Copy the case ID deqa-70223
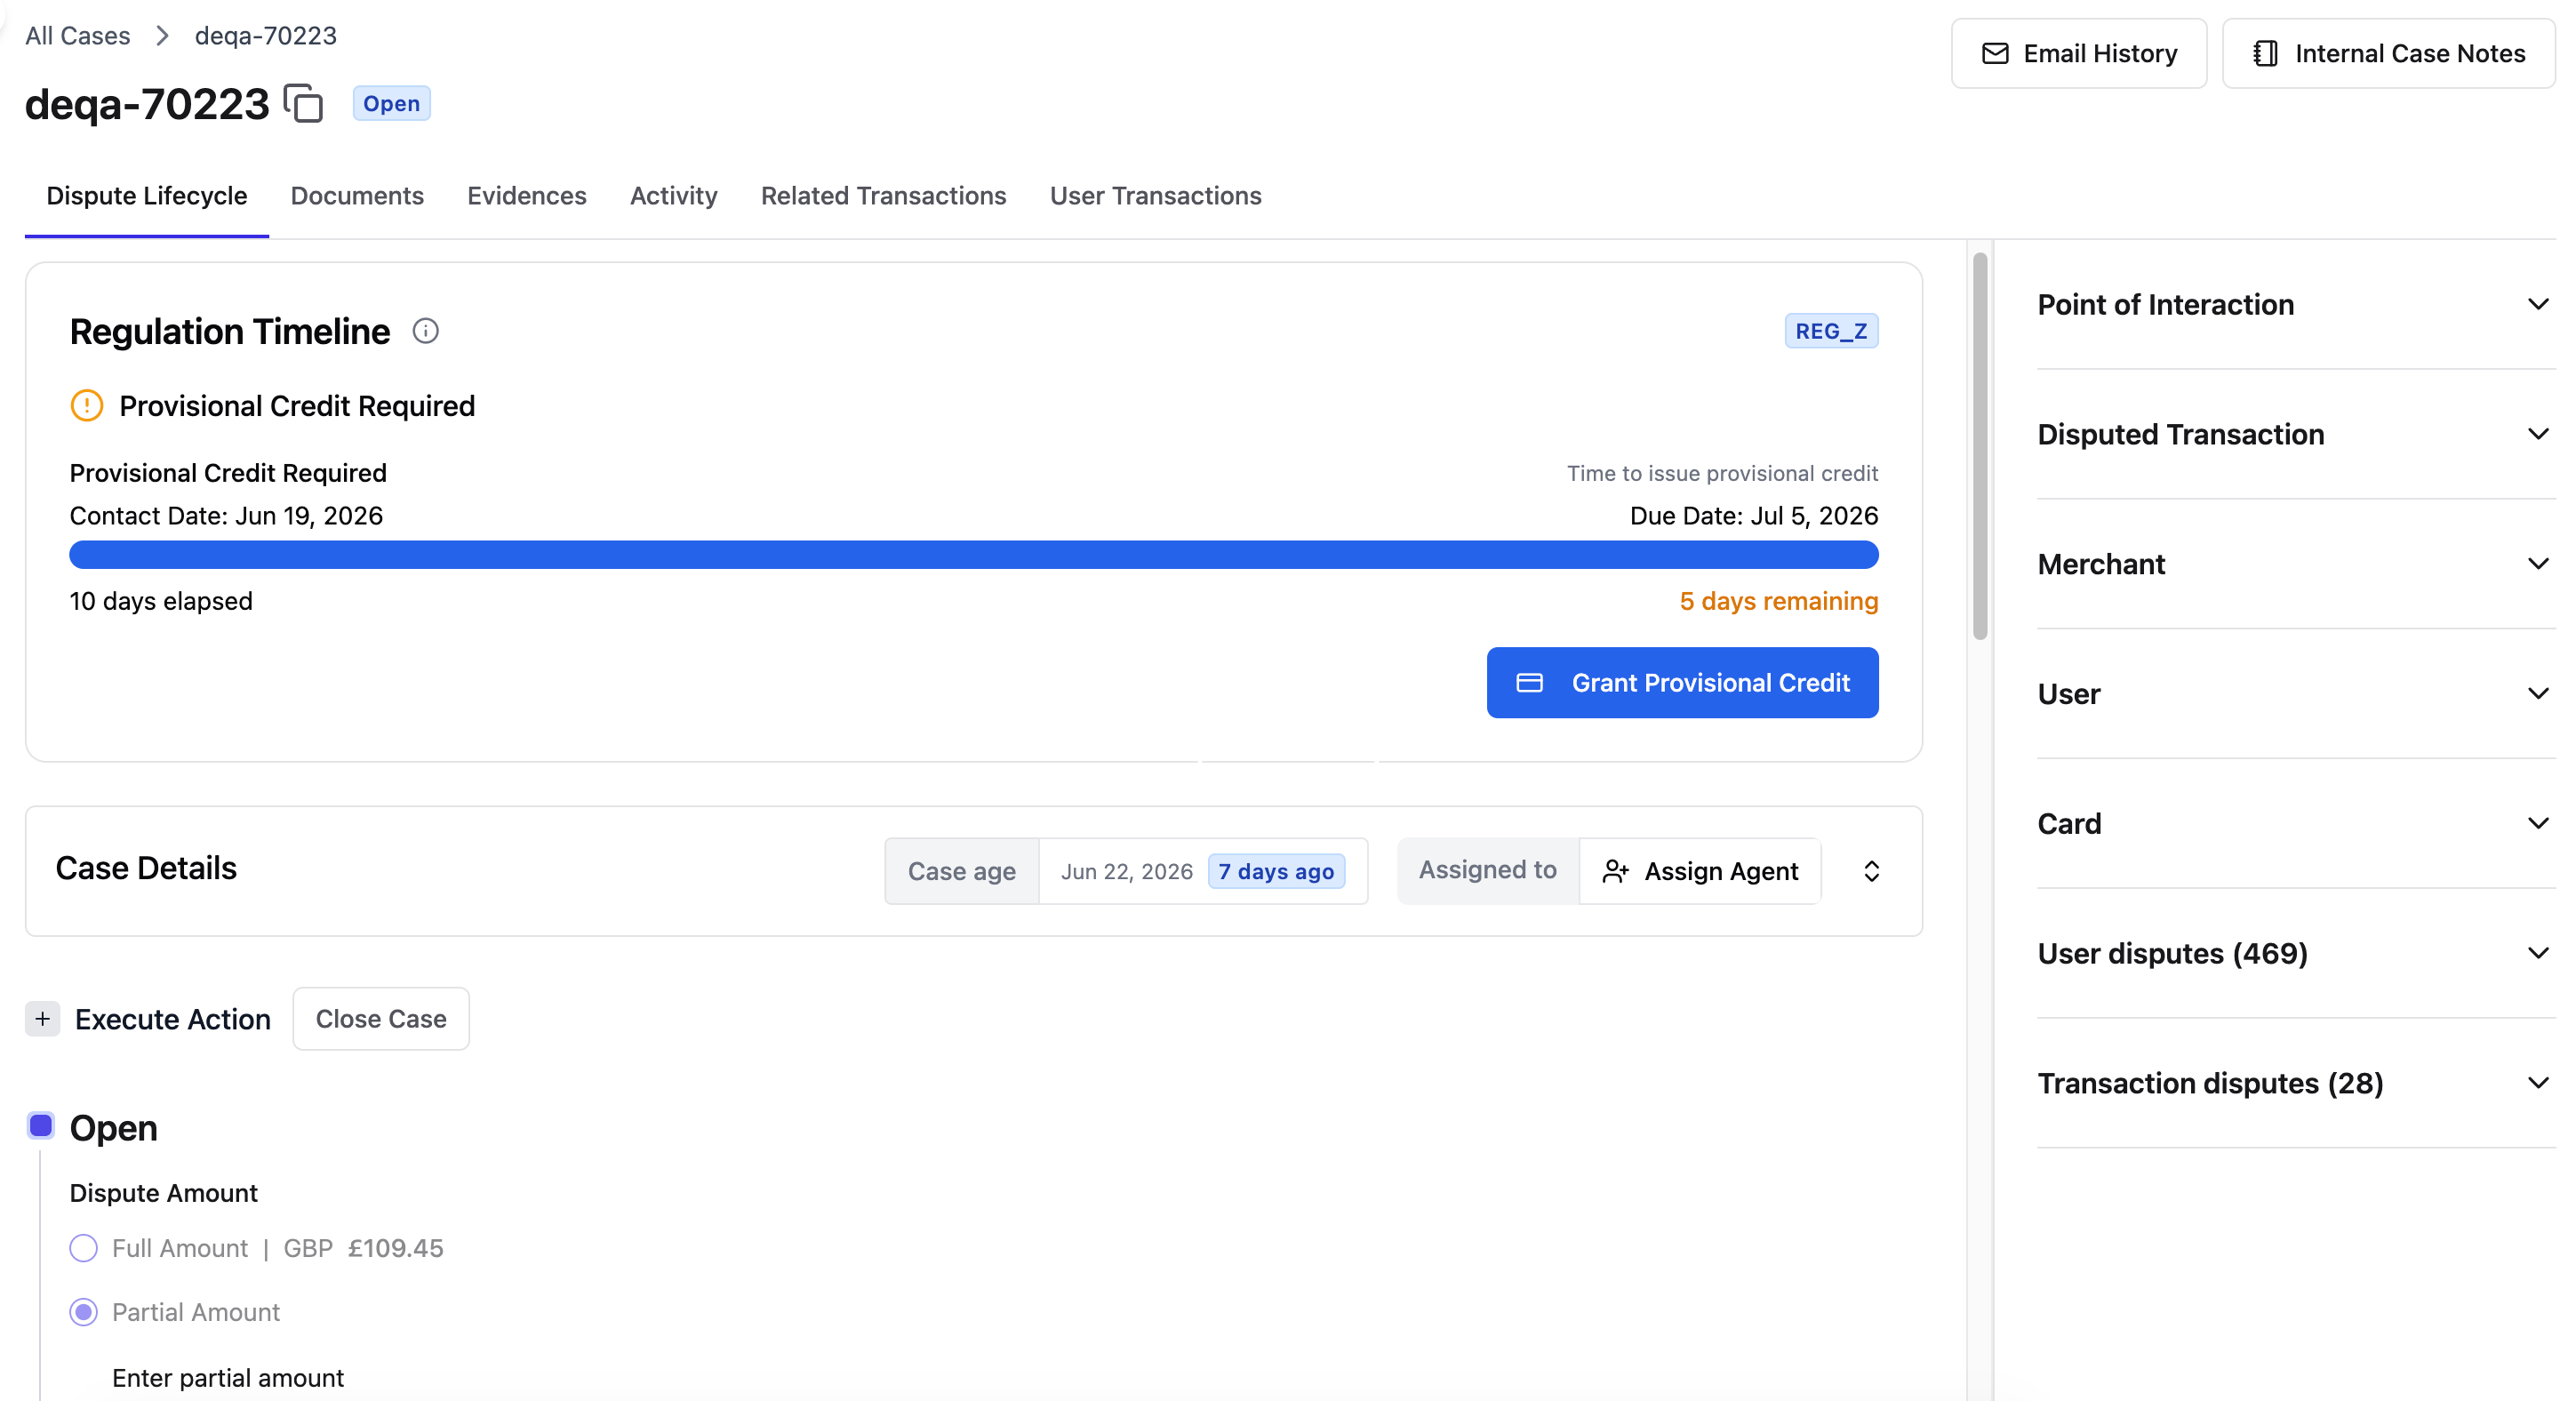2576x1401 pixels. tap(303, 103)
